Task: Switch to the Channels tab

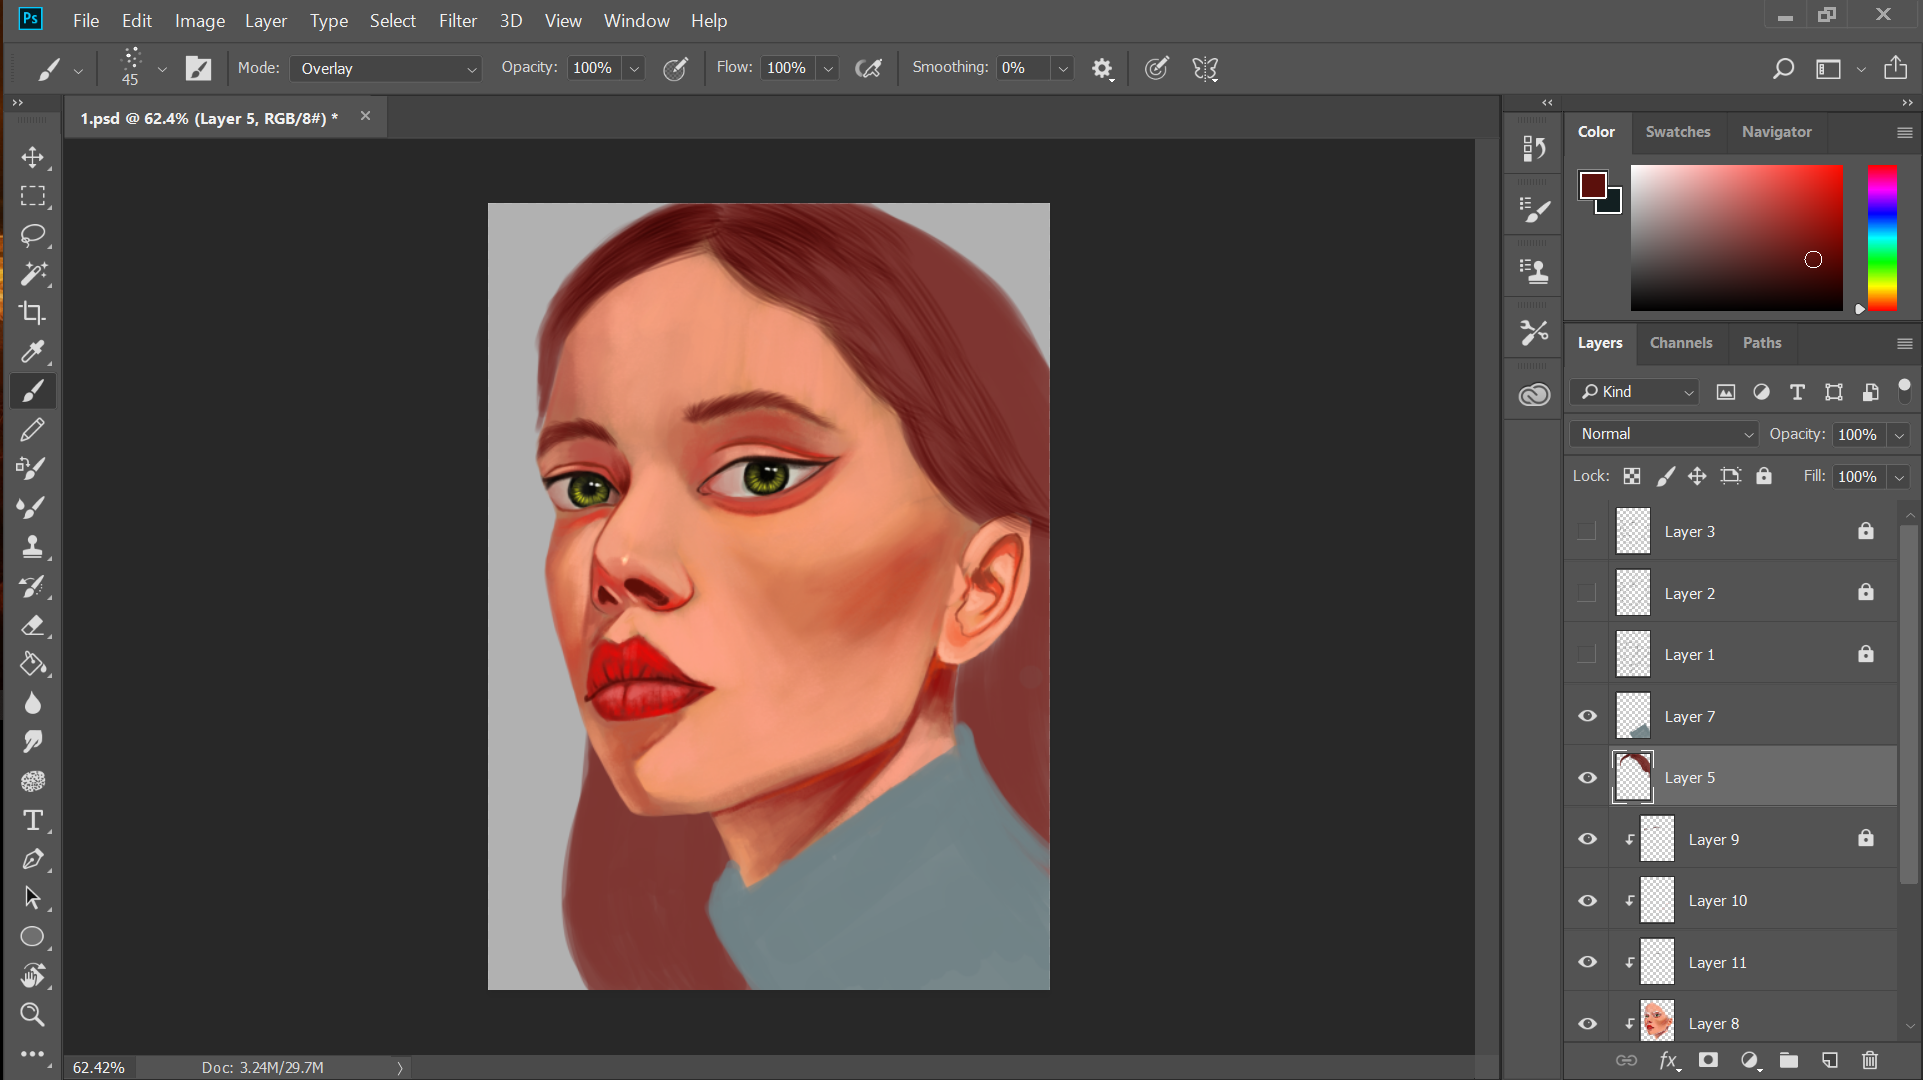Action: point(1680,343)
